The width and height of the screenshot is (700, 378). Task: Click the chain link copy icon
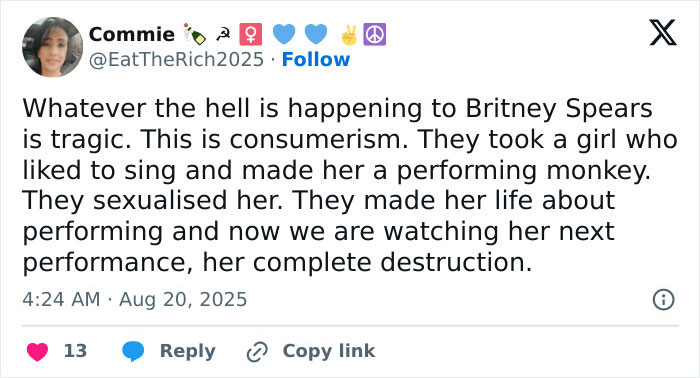coord(257,352)
